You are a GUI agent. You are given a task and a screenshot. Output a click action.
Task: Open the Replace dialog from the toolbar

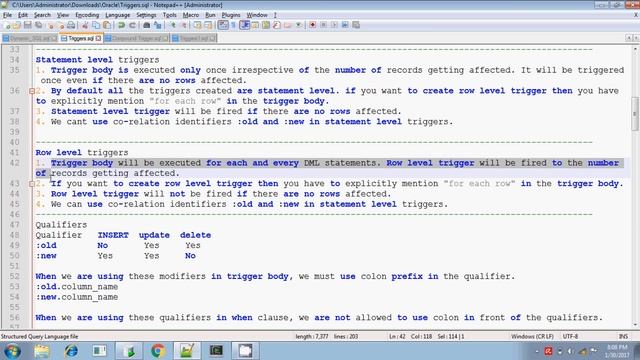coord(158,25)
